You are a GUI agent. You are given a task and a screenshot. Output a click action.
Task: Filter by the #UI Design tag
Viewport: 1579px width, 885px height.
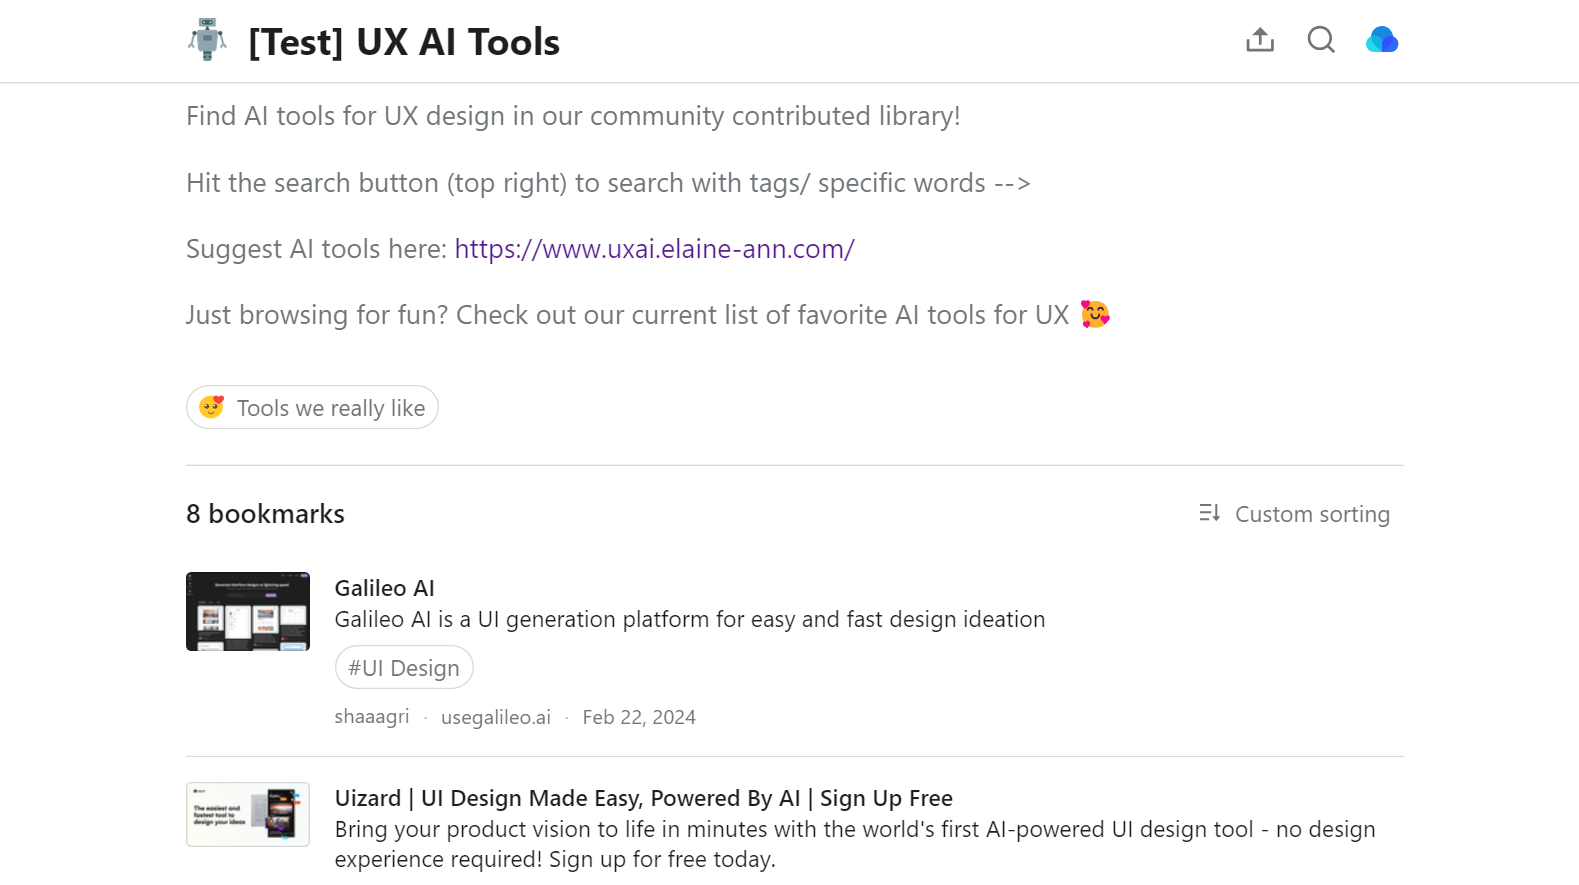tap(404, 668)
